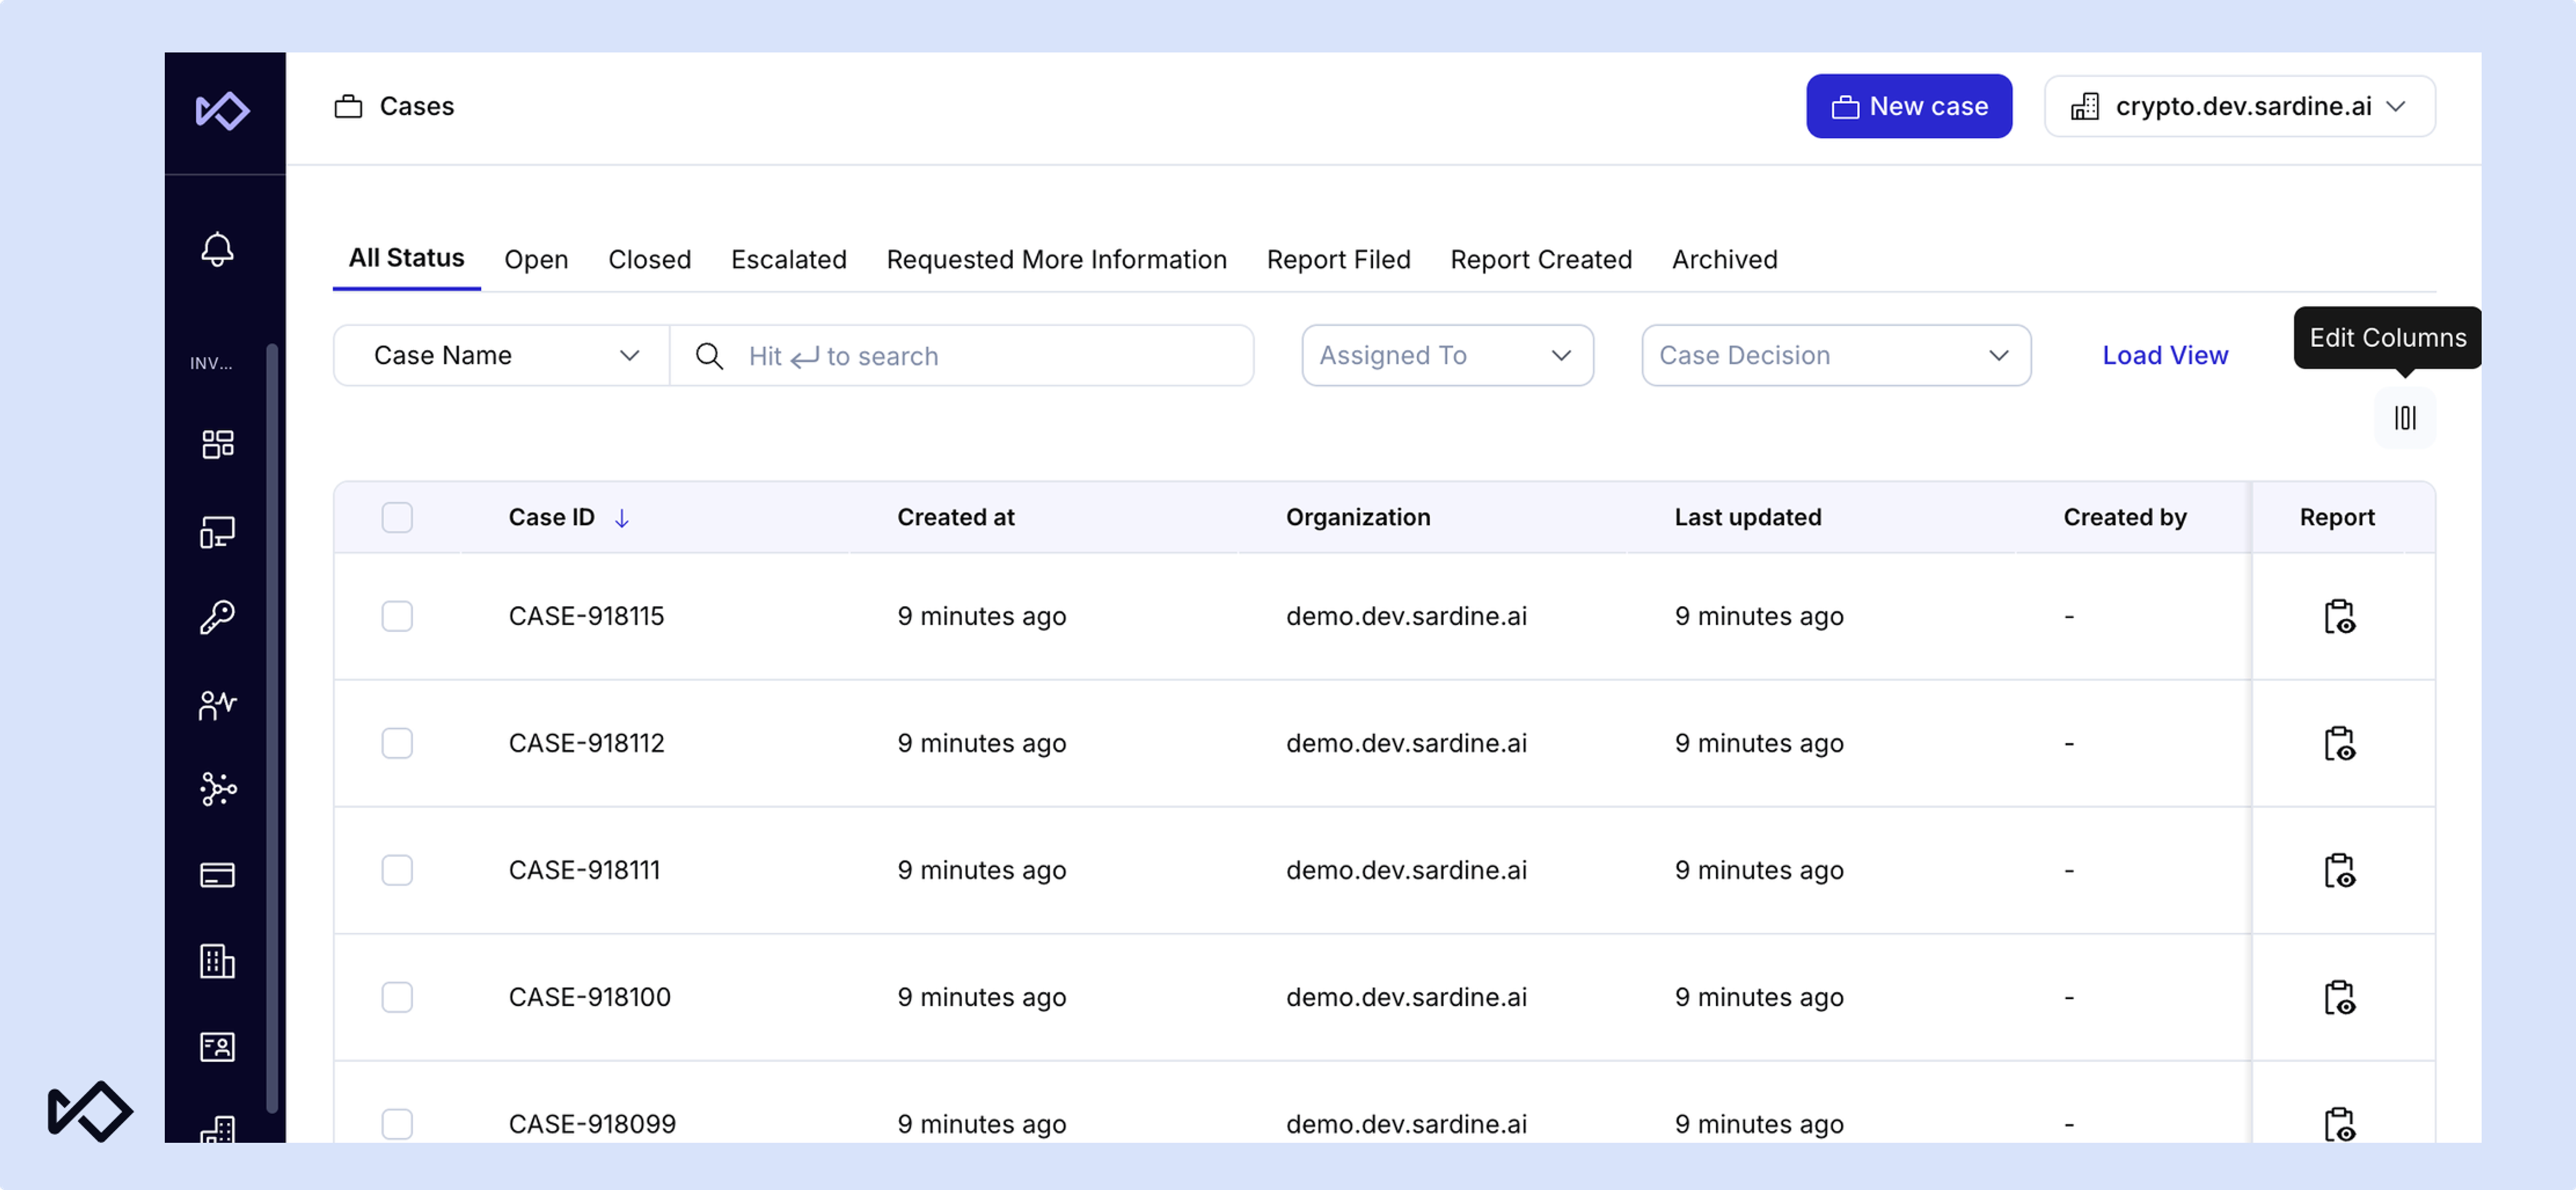Open the network graph sidebar icon
This screenshot has height=1190, width=2576.
point(217,789)
